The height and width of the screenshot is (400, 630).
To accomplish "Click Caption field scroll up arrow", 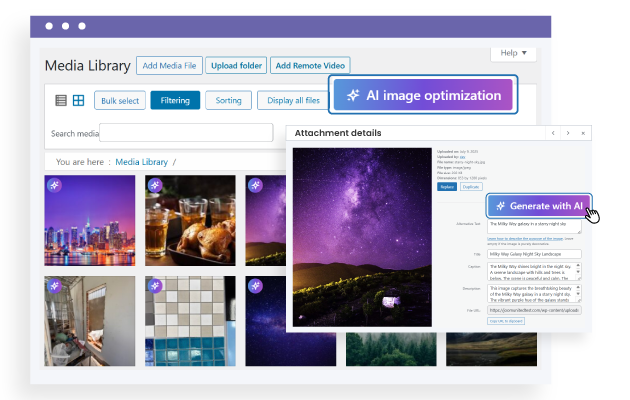I will (578, 265).
